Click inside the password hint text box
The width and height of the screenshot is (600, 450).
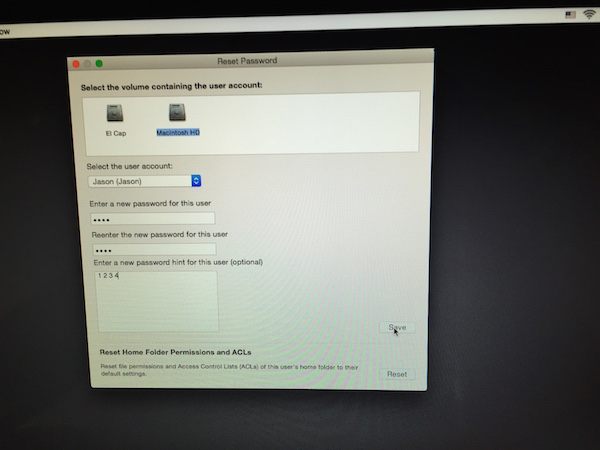click(157, 301)
